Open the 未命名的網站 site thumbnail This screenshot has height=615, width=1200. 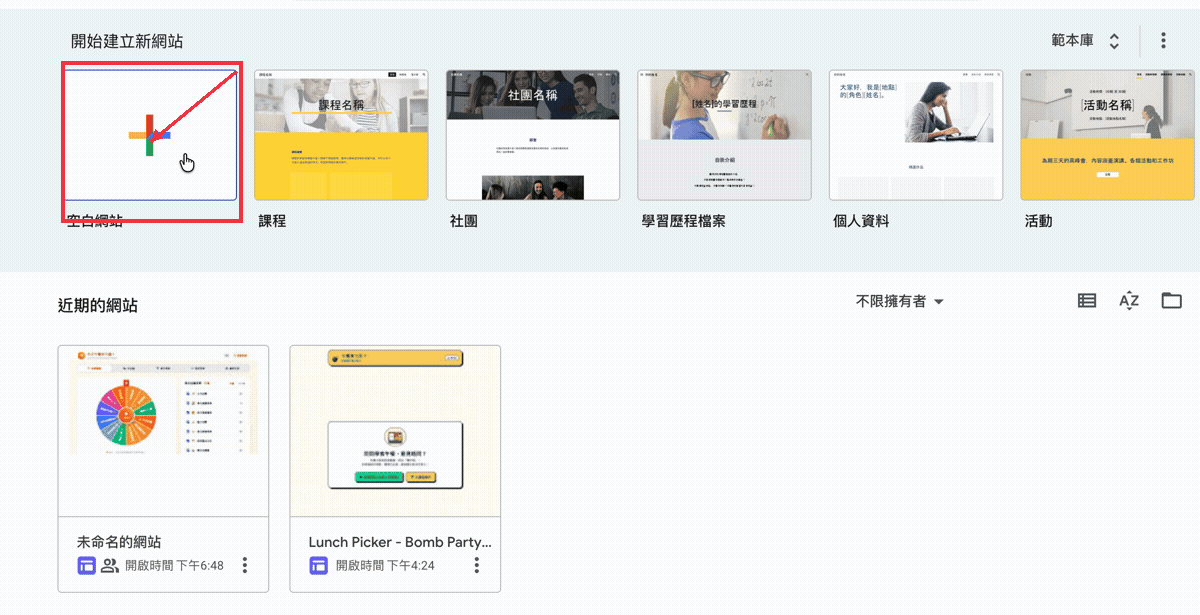163,431
